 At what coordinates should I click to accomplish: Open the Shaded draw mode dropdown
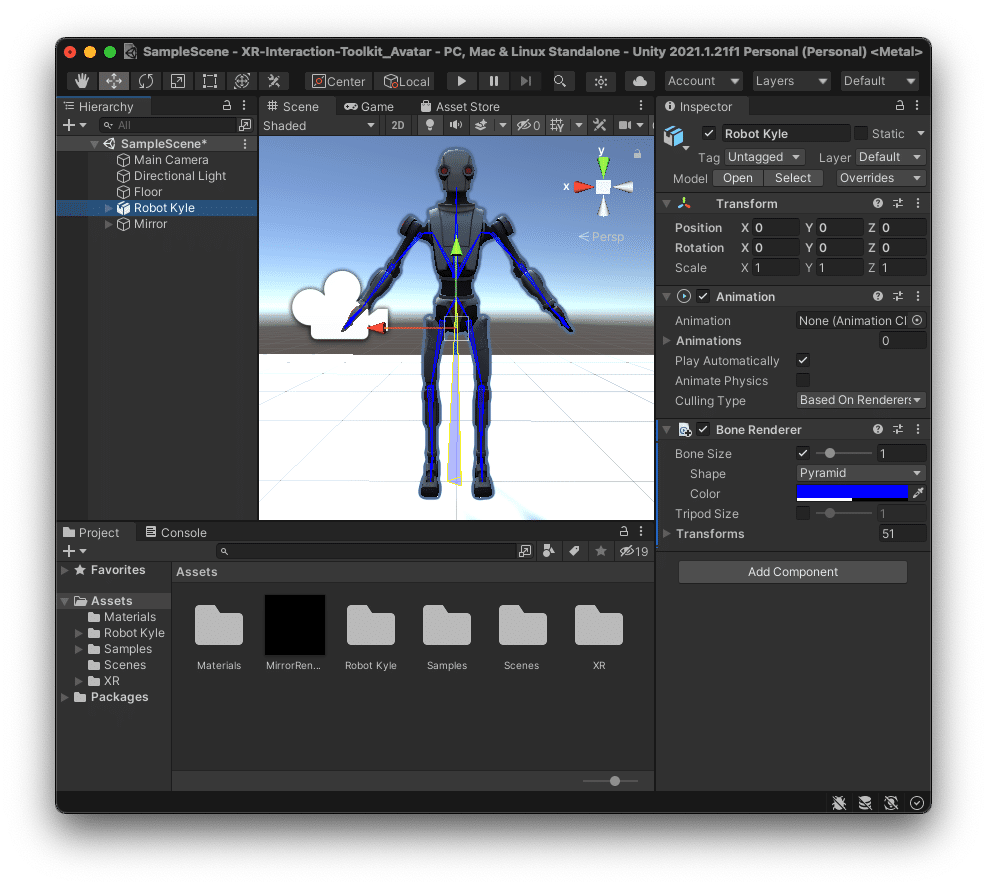point(318,125)
